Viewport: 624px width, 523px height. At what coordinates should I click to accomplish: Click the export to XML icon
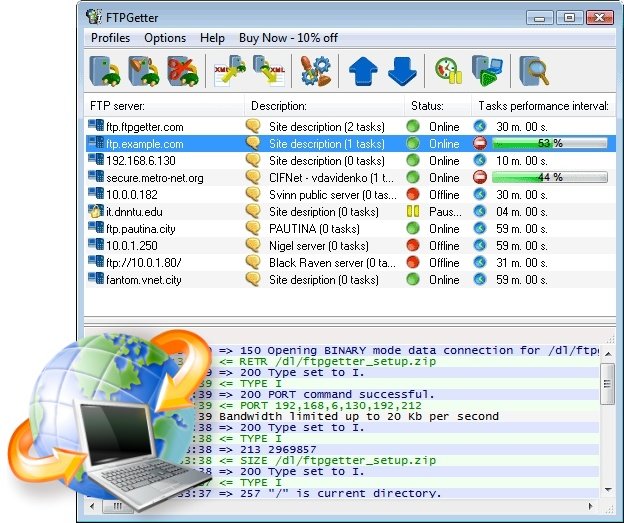(x=269, y=72)
